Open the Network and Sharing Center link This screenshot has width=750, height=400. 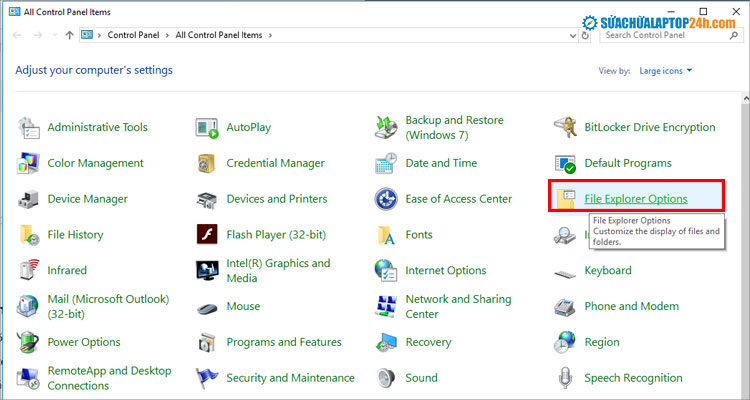(458, 306)
